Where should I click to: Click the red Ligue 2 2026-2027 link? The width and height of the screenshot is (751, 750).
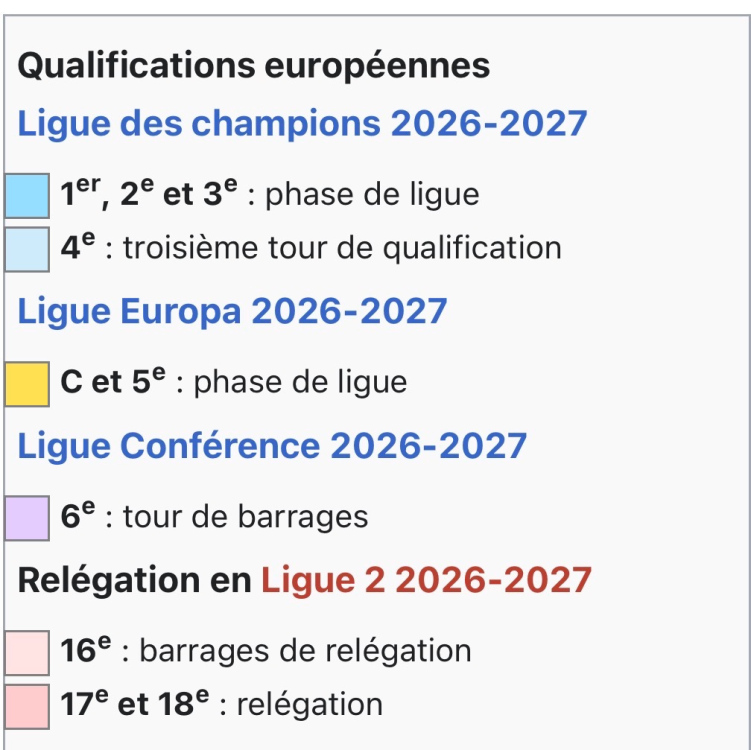pyautogui.click(x=426, y=580)
